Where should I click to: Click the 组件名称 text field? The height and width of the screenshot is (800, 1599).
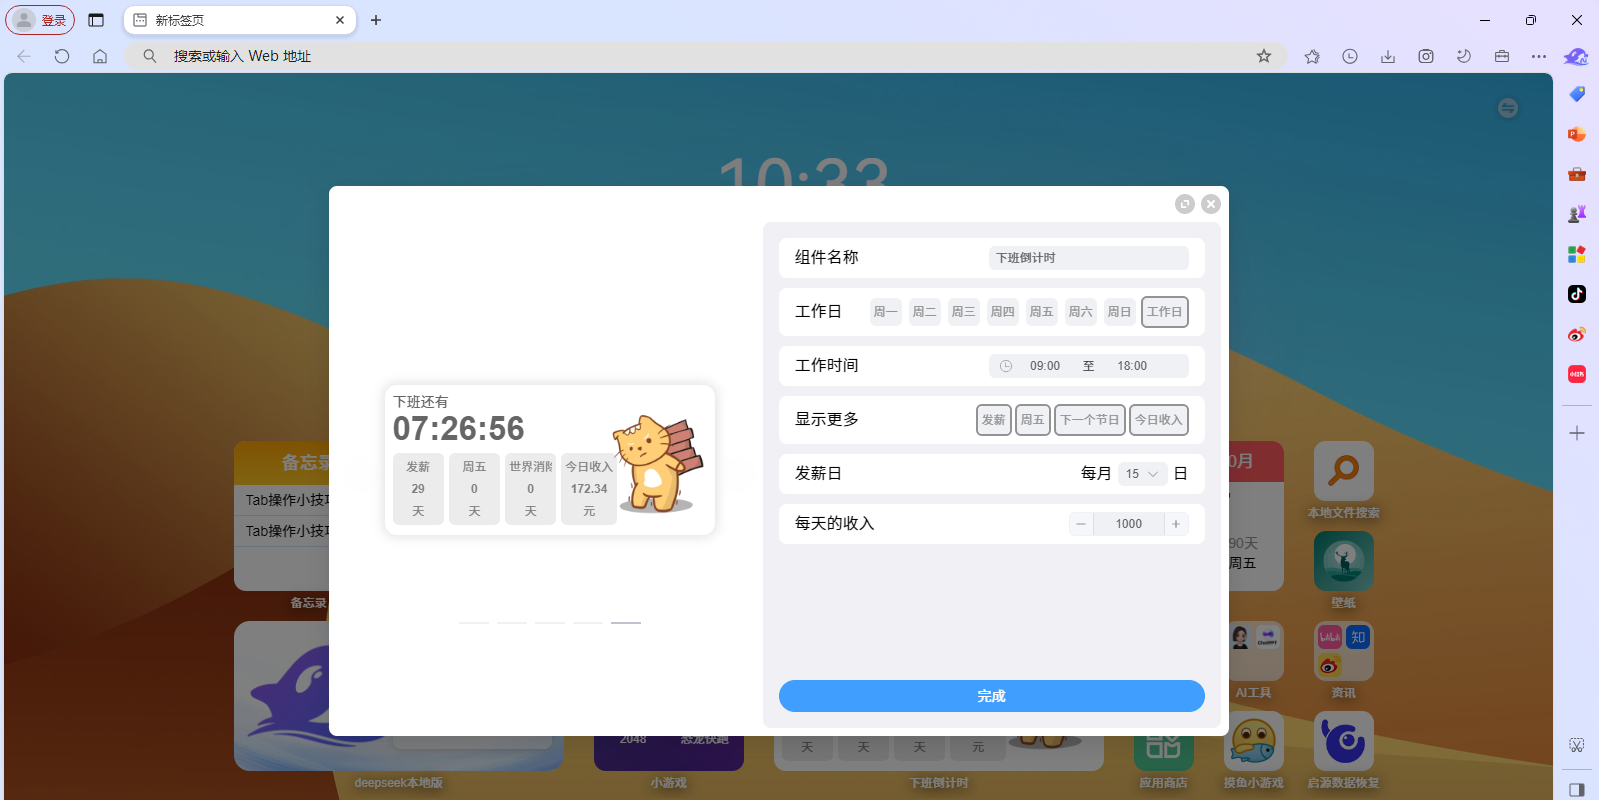(x=1088, y=258)
